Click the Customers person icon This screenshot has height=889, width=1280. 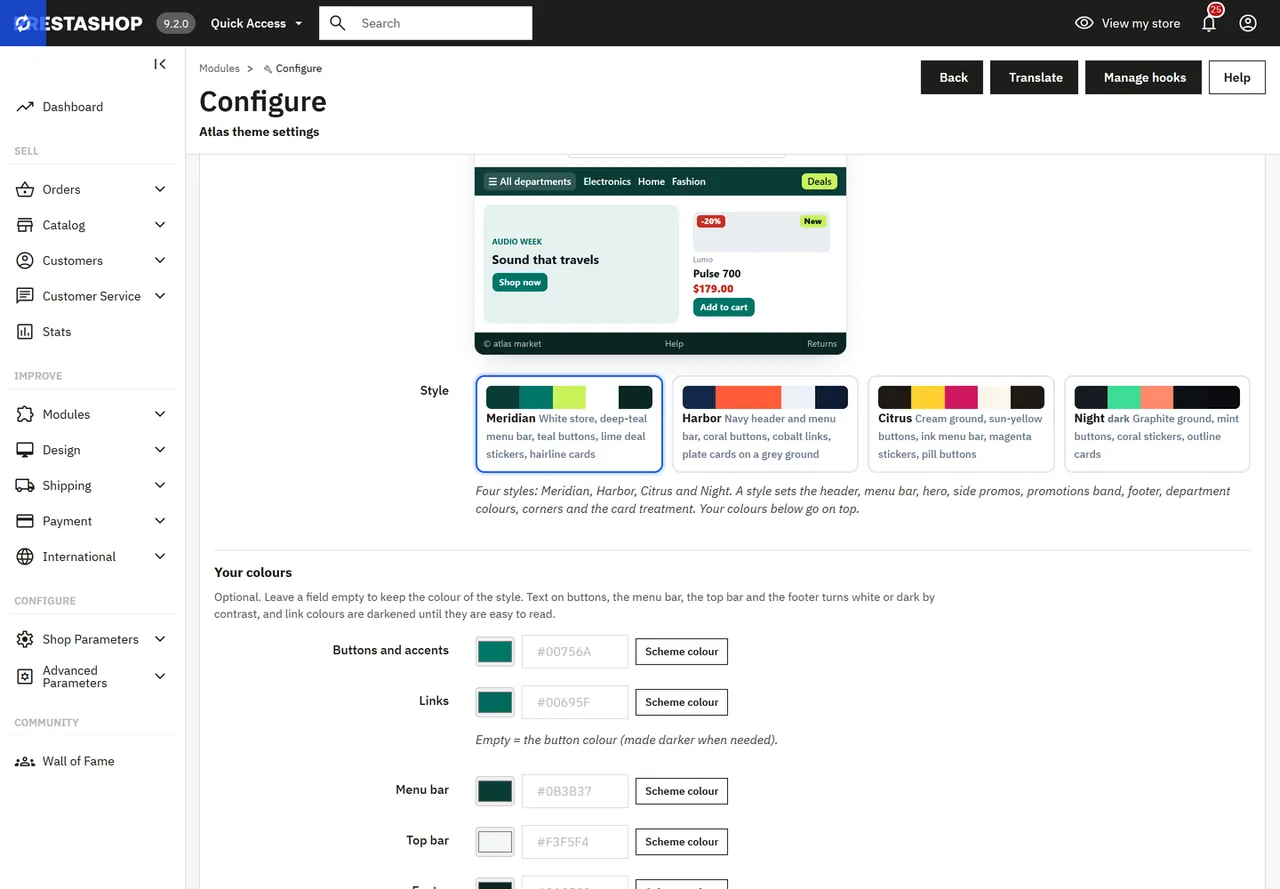[x=25, y=260]
